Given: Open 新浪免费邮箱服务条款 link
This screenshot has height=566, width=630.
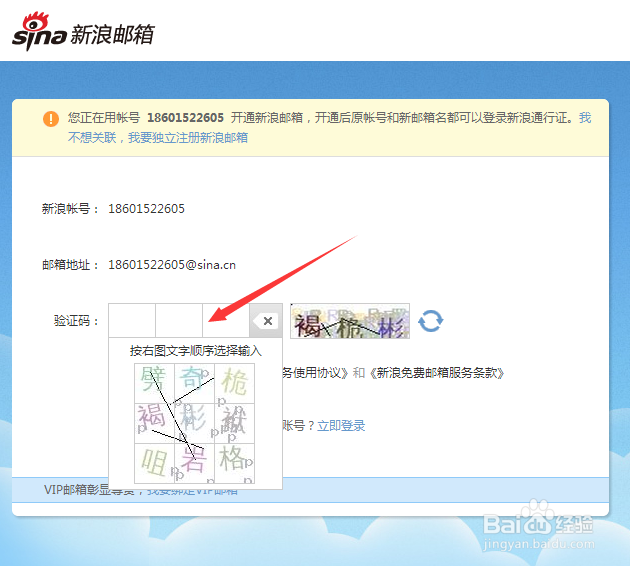Looking at the screenshot, I should [436, 373].
